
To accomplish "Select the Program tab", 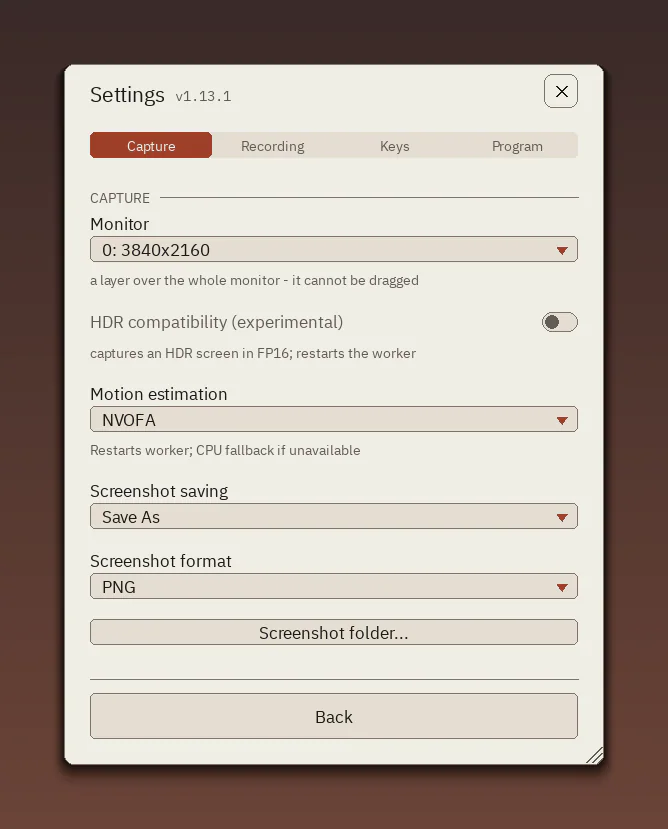I will point(517,145).
